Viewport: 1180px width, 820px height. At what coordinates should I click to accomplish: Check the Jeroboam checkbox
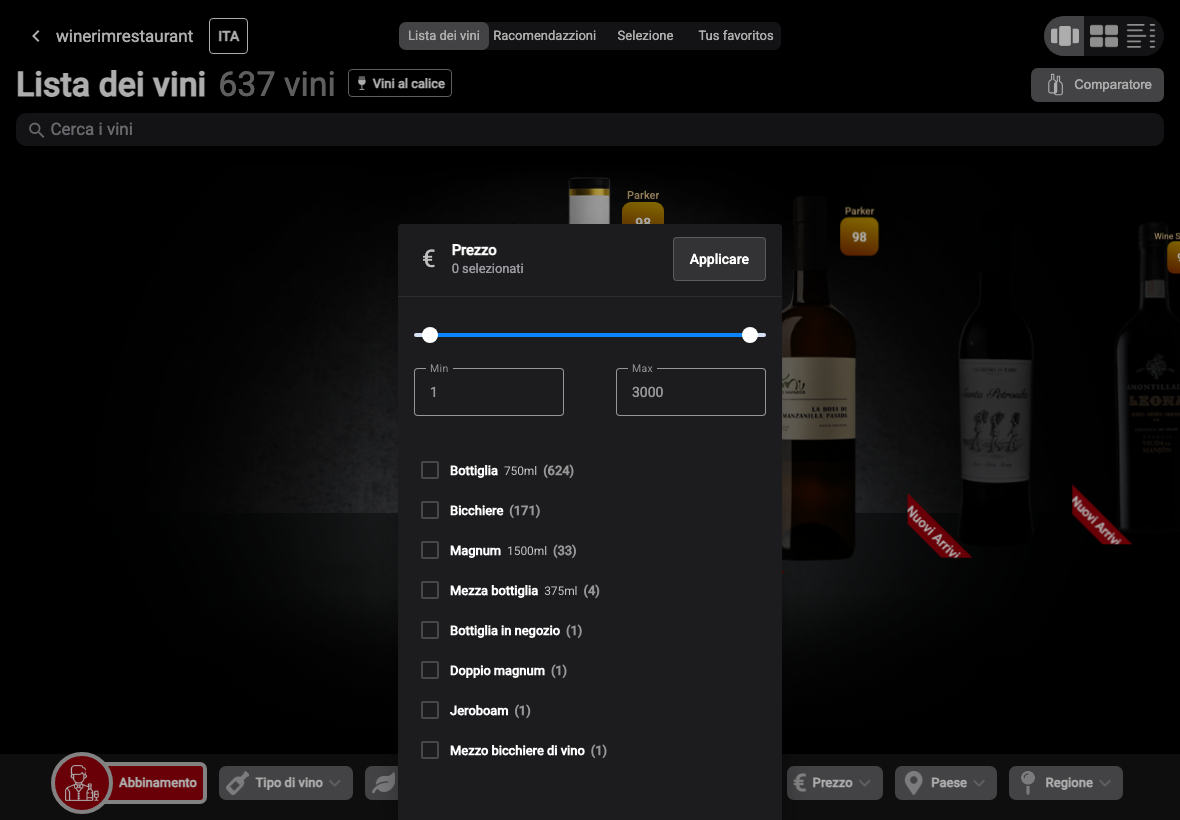(x=430, y=709)
